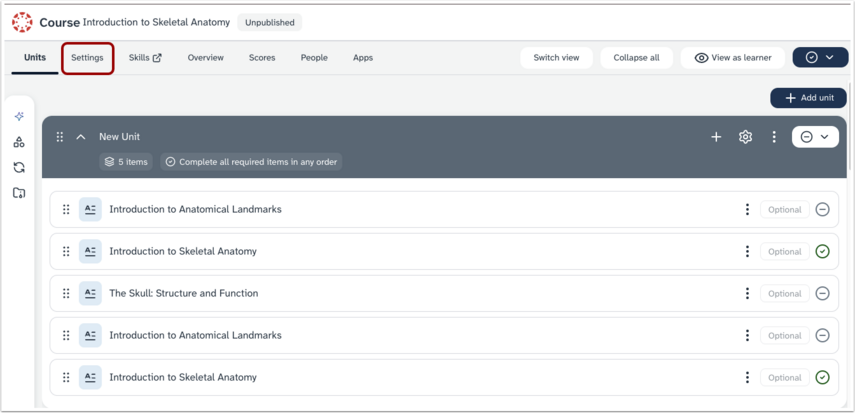Viewport: 855px width, 413px height.
Task: Go to the Overview tab
Action: [x=206, y=57]
